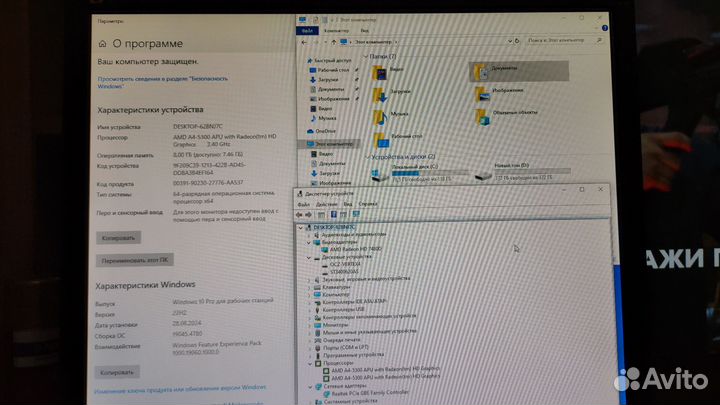Open Вид tab in File Explorer ribbon

click(x=364, y=31)
